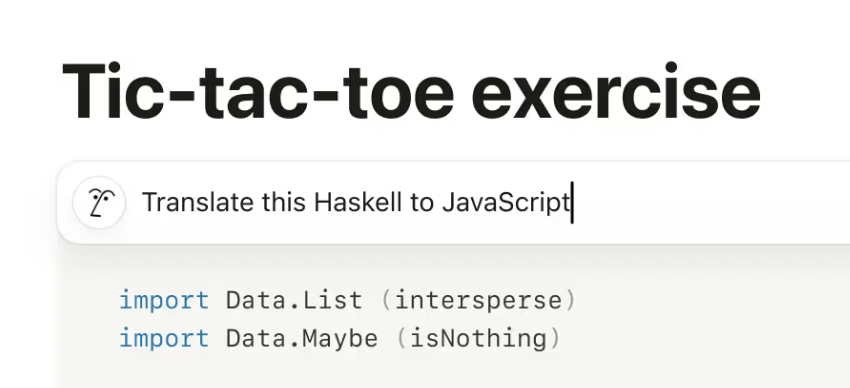Click the second 'import' keyword in code

click(x=164, y=339)
